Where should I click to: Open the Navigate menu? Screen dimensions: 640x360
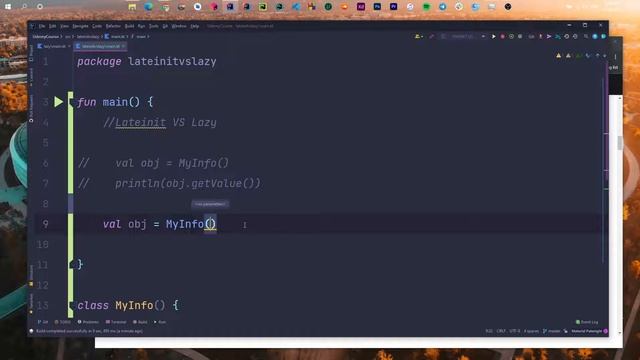coord(80,26)
